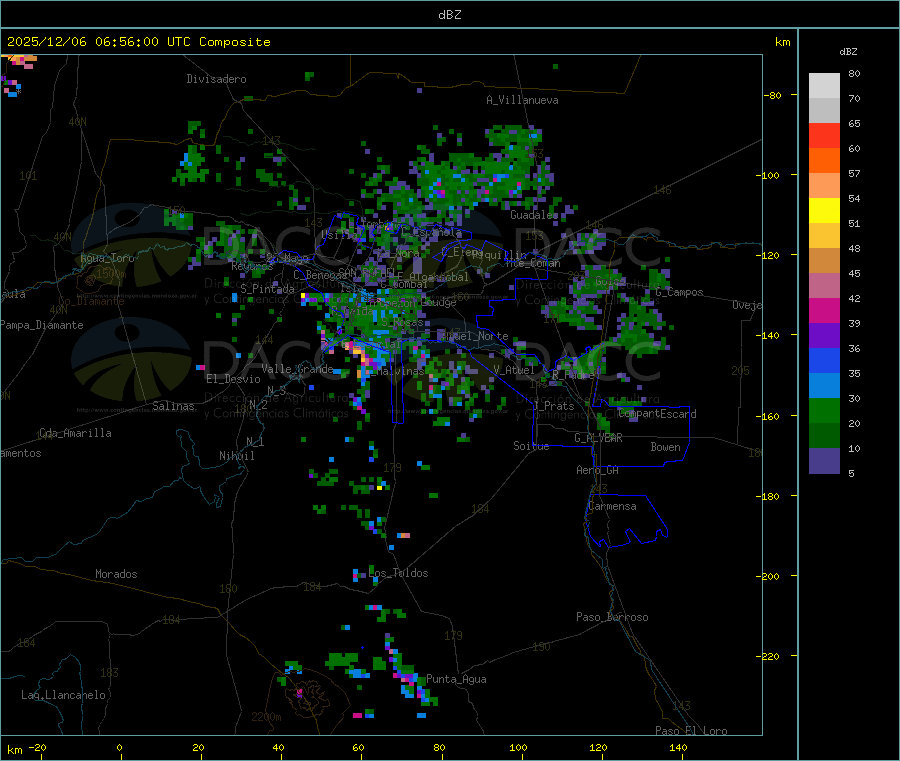The image size is (900, 761).
Task: Click the Punta_Agua map label
Action: pyautogui.click(x=456, y=679)
